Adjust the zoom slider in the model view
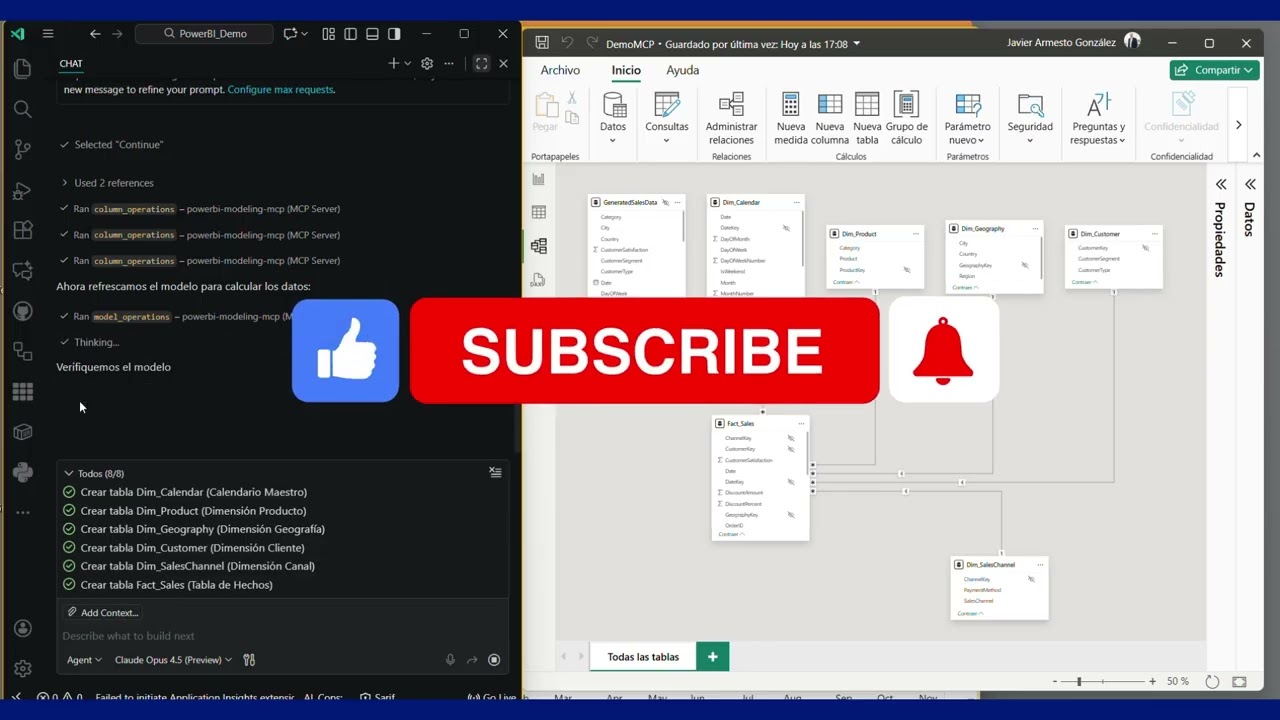This screenshot has height=720, width=1280. click(1078, 682)
